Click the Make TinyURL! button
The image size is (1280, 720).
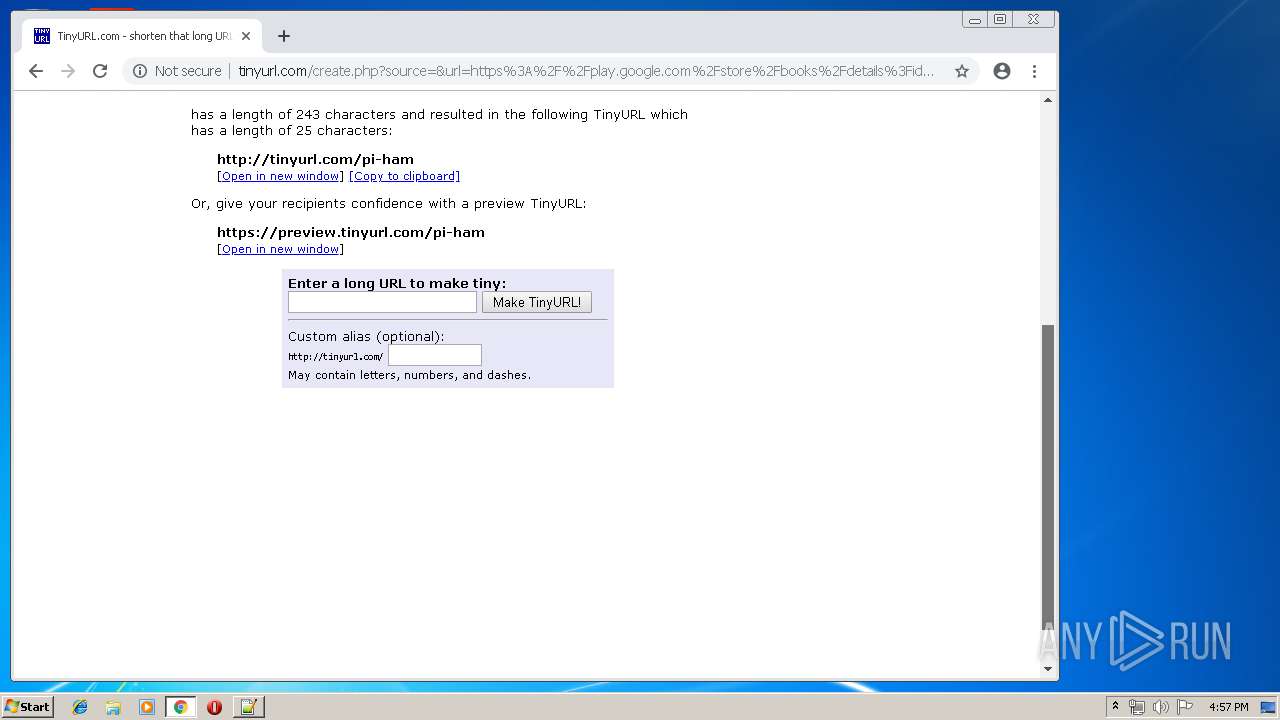click(537, 302)
